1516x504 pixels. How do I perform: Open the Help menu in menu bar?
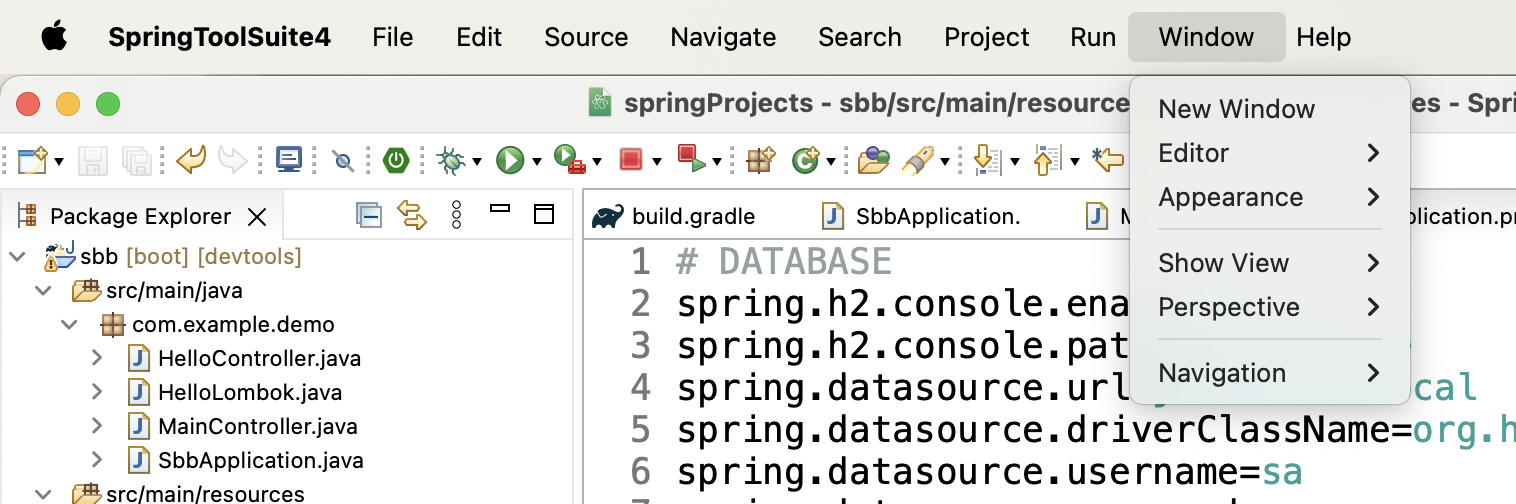point(1323,37)
